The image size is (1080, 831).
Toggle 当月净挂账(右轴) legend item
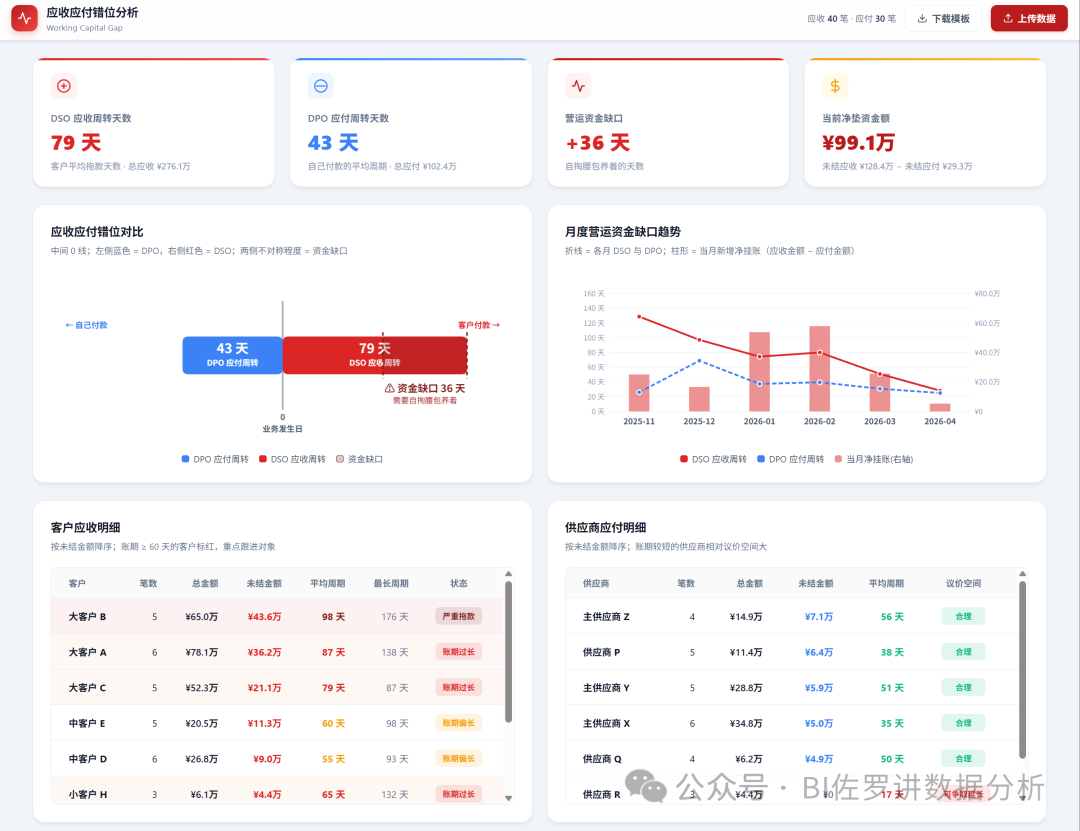[873, 460]
